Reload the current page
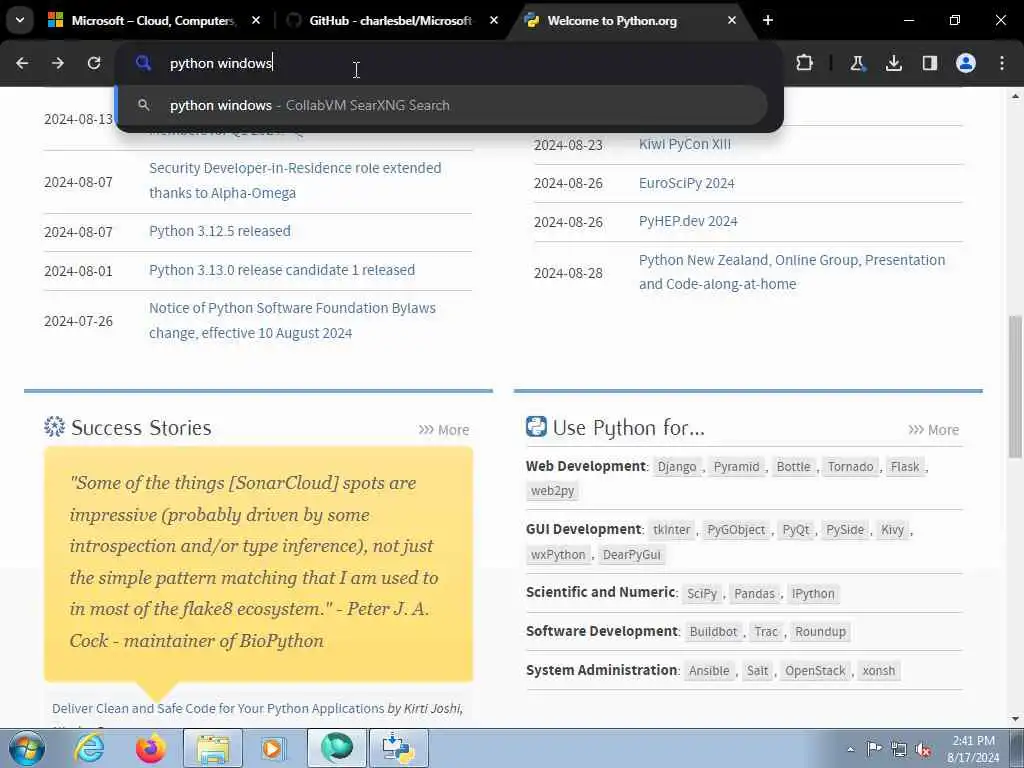This screenshot has width=1024, height=768. [94, 63]
